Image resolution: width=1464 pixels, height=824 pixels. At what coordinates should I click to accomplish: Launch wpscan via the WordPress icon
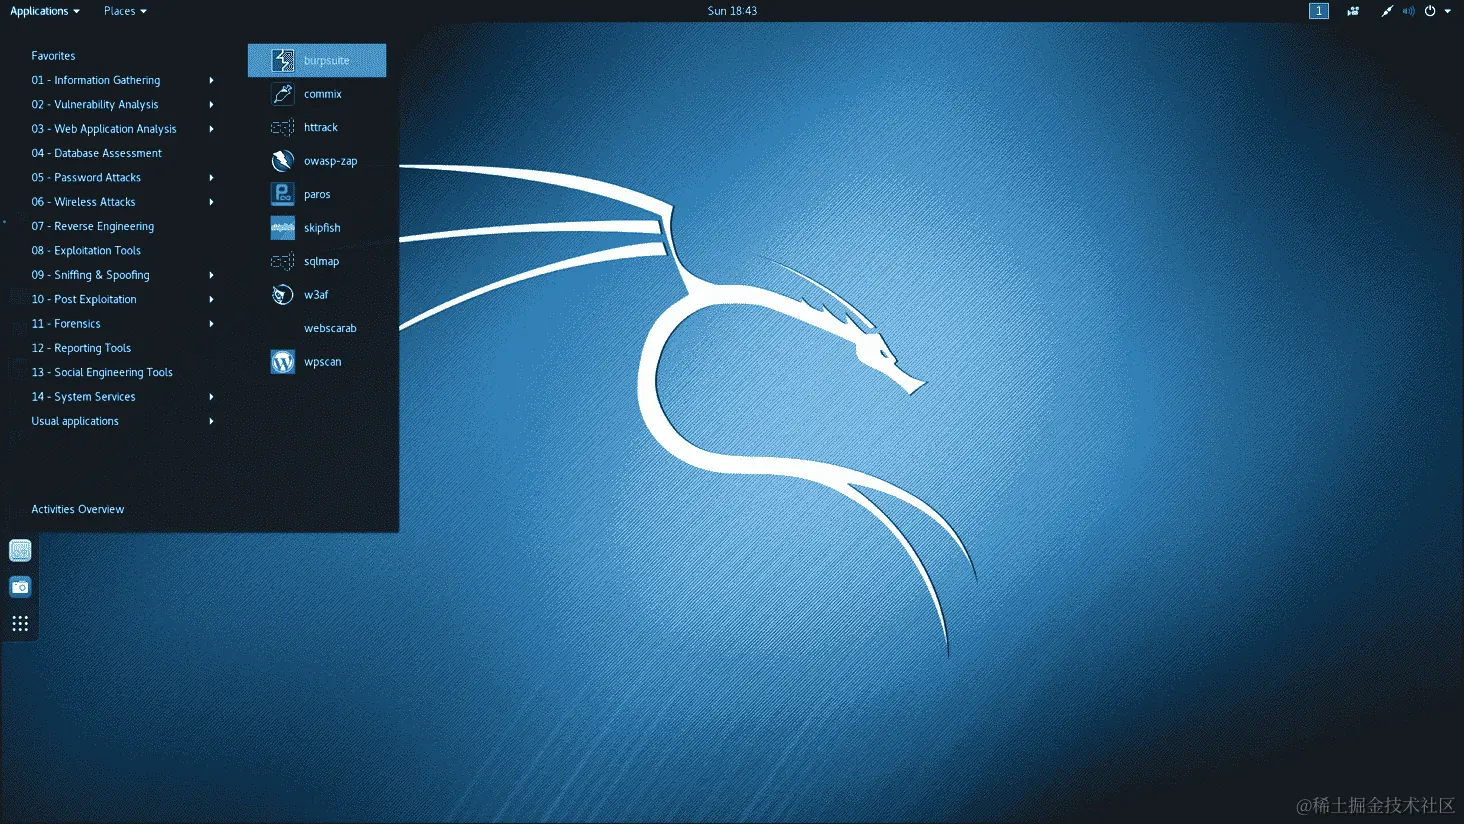pos(283,362)
